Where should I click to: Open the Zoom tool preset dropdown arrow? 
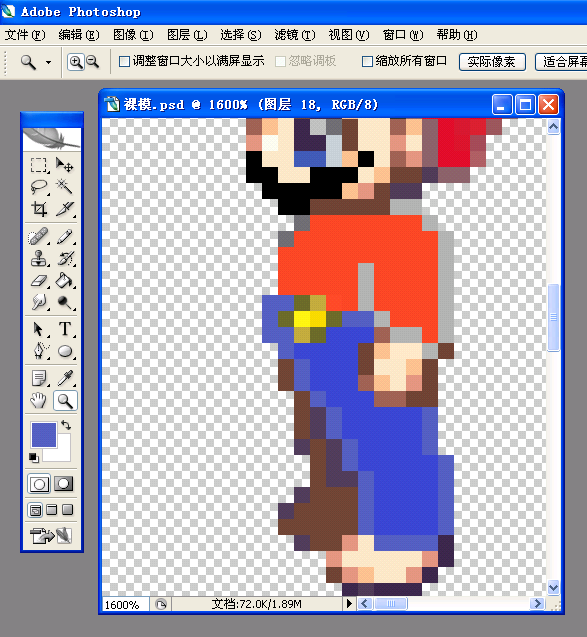(48, 63)
